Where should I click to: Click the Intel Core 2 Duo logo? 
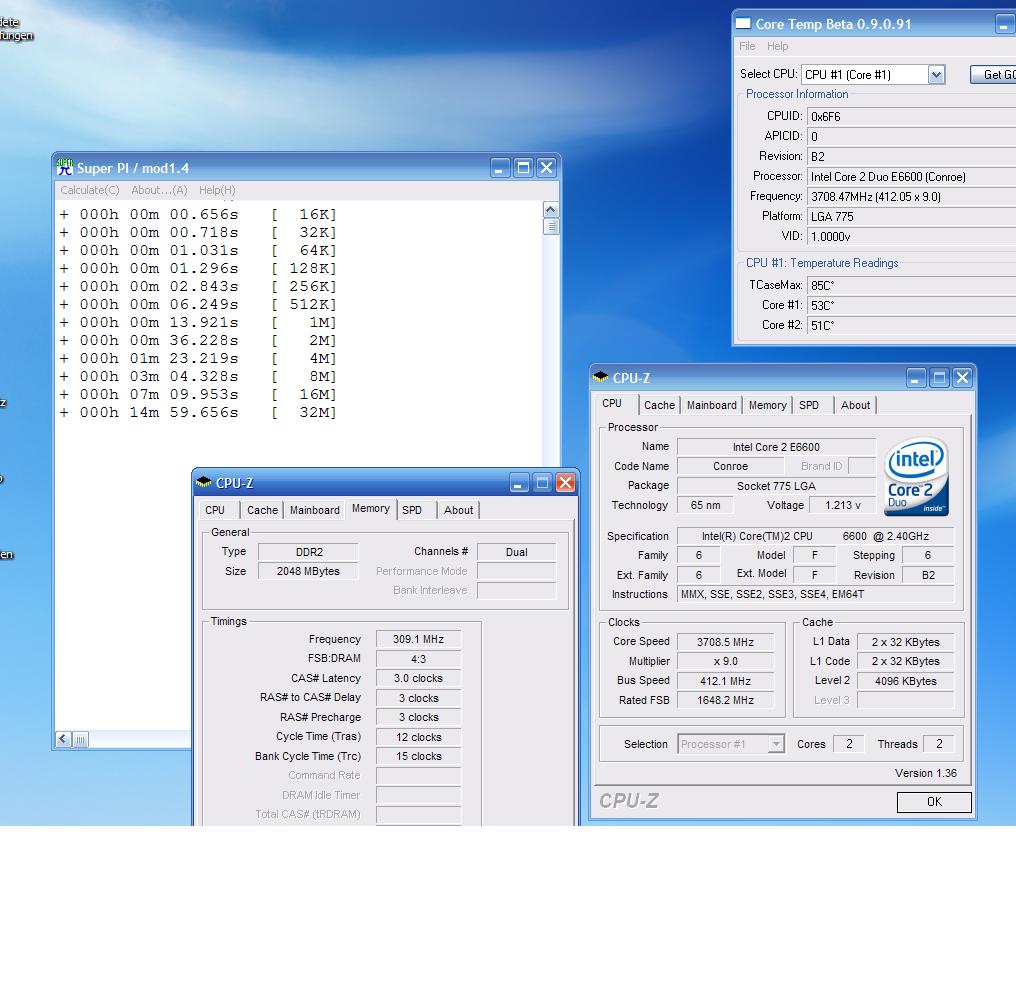pyautogui.click(x=916, y=477)
